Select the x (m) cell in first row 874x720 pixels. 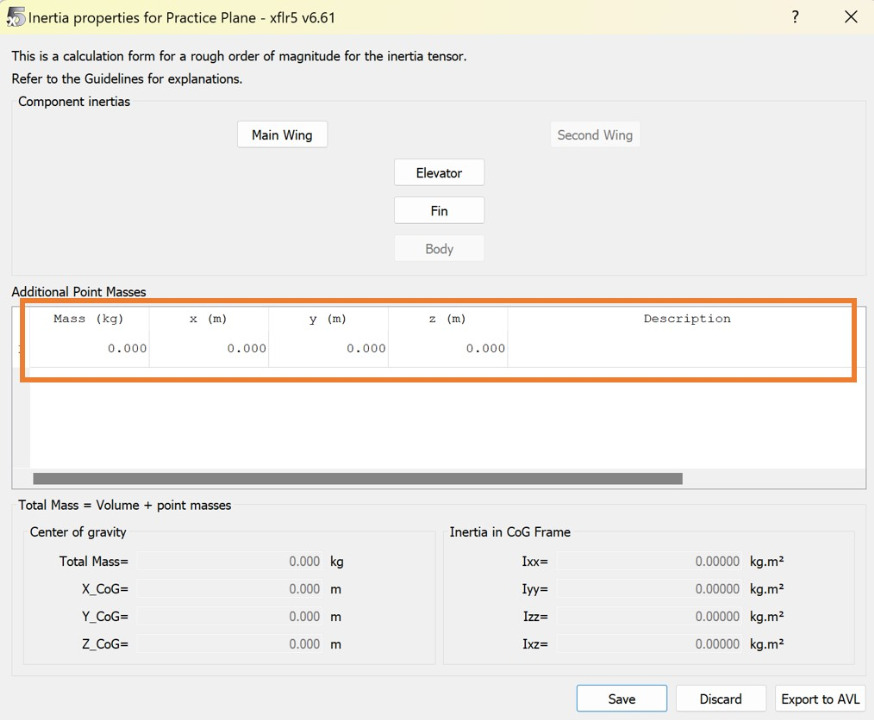coord(209,349)
